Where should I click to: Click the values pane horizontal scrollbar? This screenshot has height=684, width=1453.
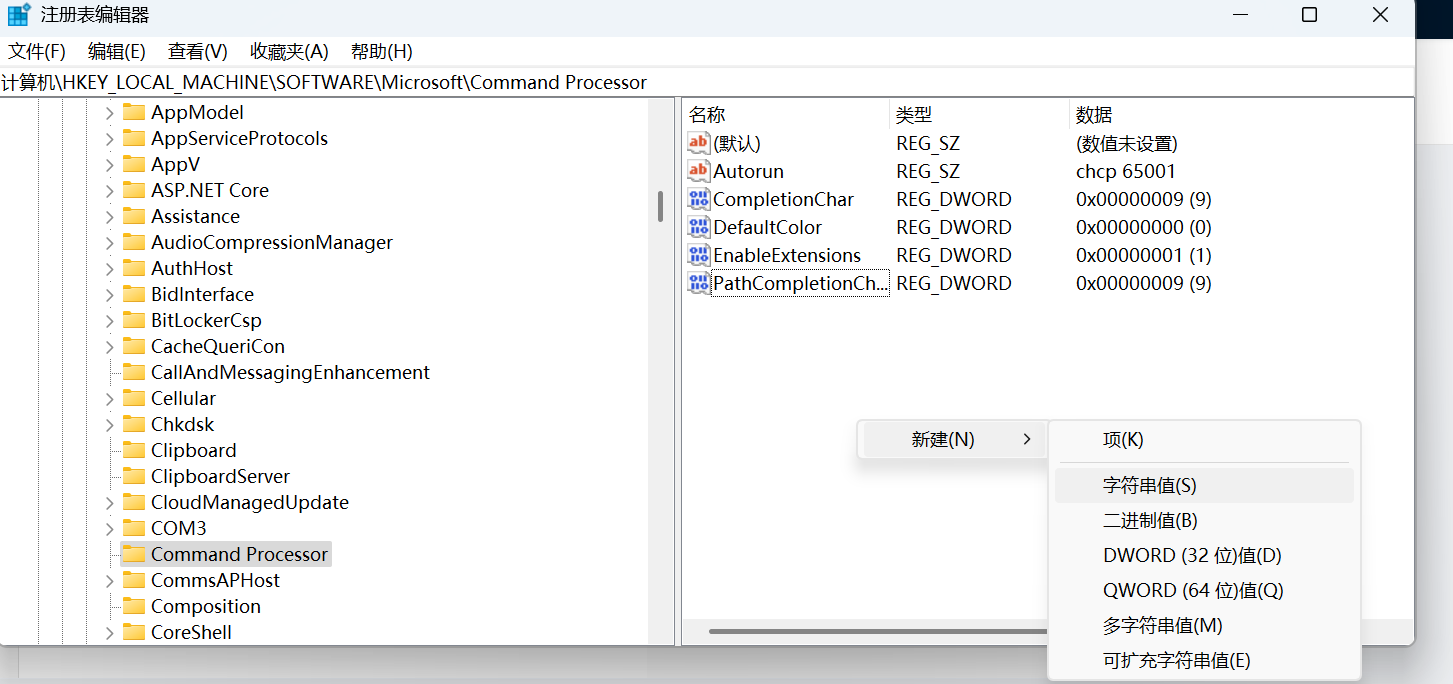(x=877, y=631)
